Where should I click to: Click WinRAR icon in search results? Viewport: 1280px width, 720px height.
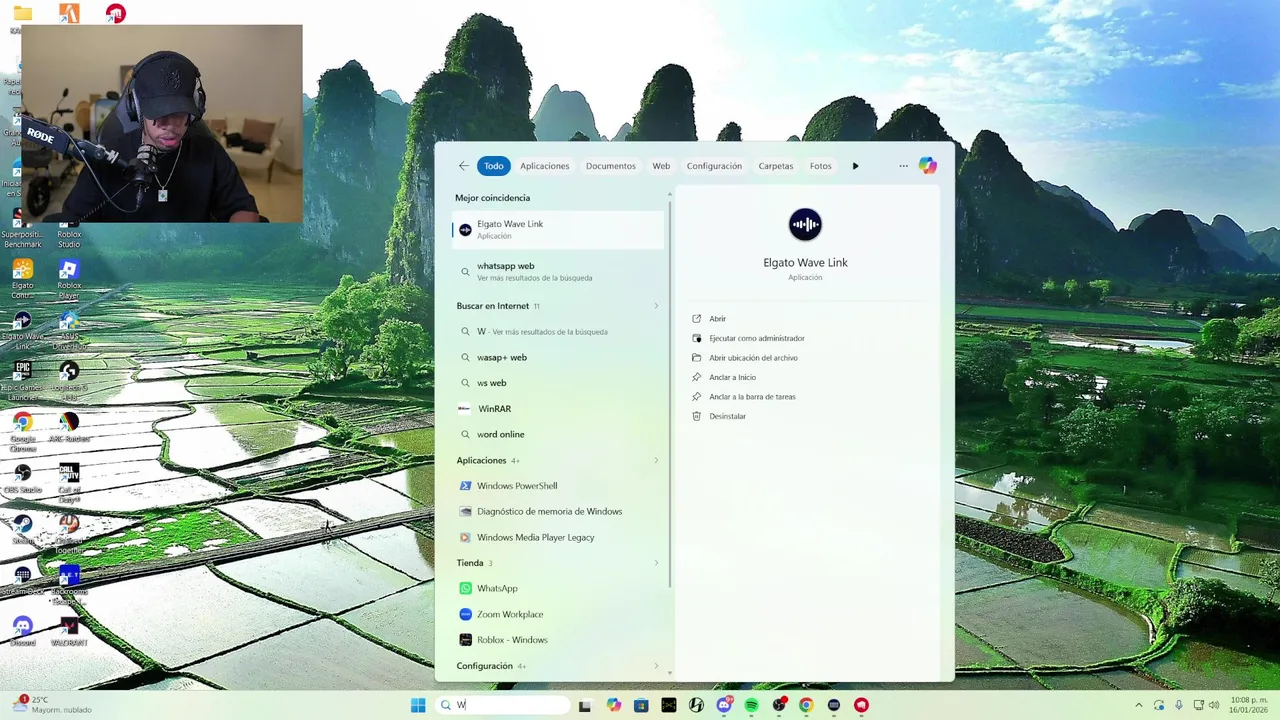pyautogui.click(x=464, y=409)
